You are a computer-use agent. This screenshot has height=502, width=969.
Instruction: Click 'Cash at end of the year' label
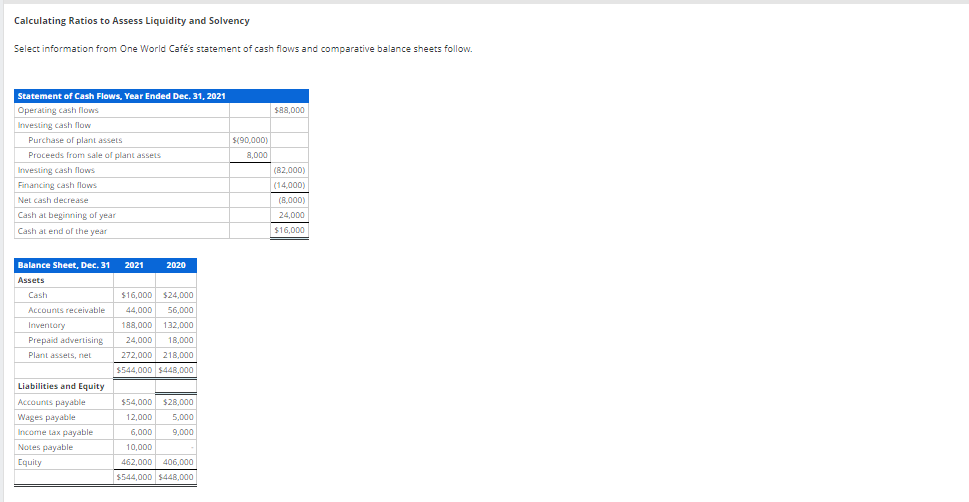(62, 231)
